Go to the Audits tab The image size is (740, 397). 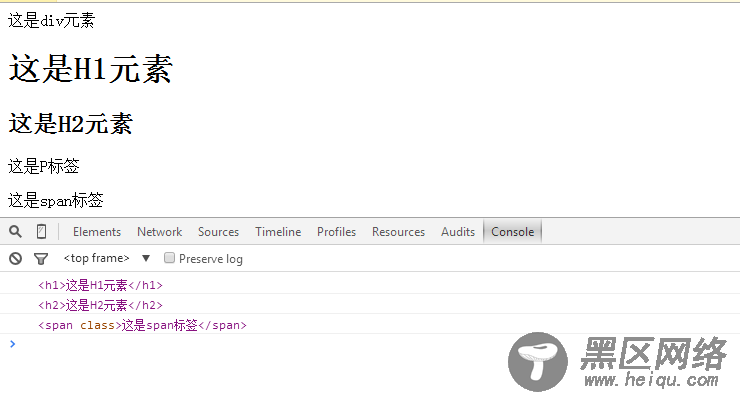pyautogui.click(x=458, y=232)
